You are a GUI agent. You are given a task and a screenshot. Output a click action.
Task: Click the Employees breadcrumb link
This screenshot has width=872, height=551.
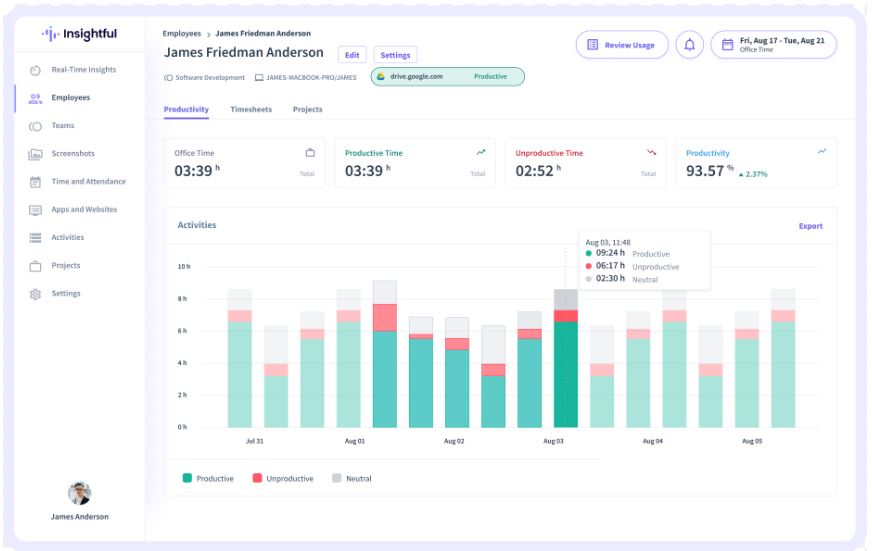click(x=182, y=33)
